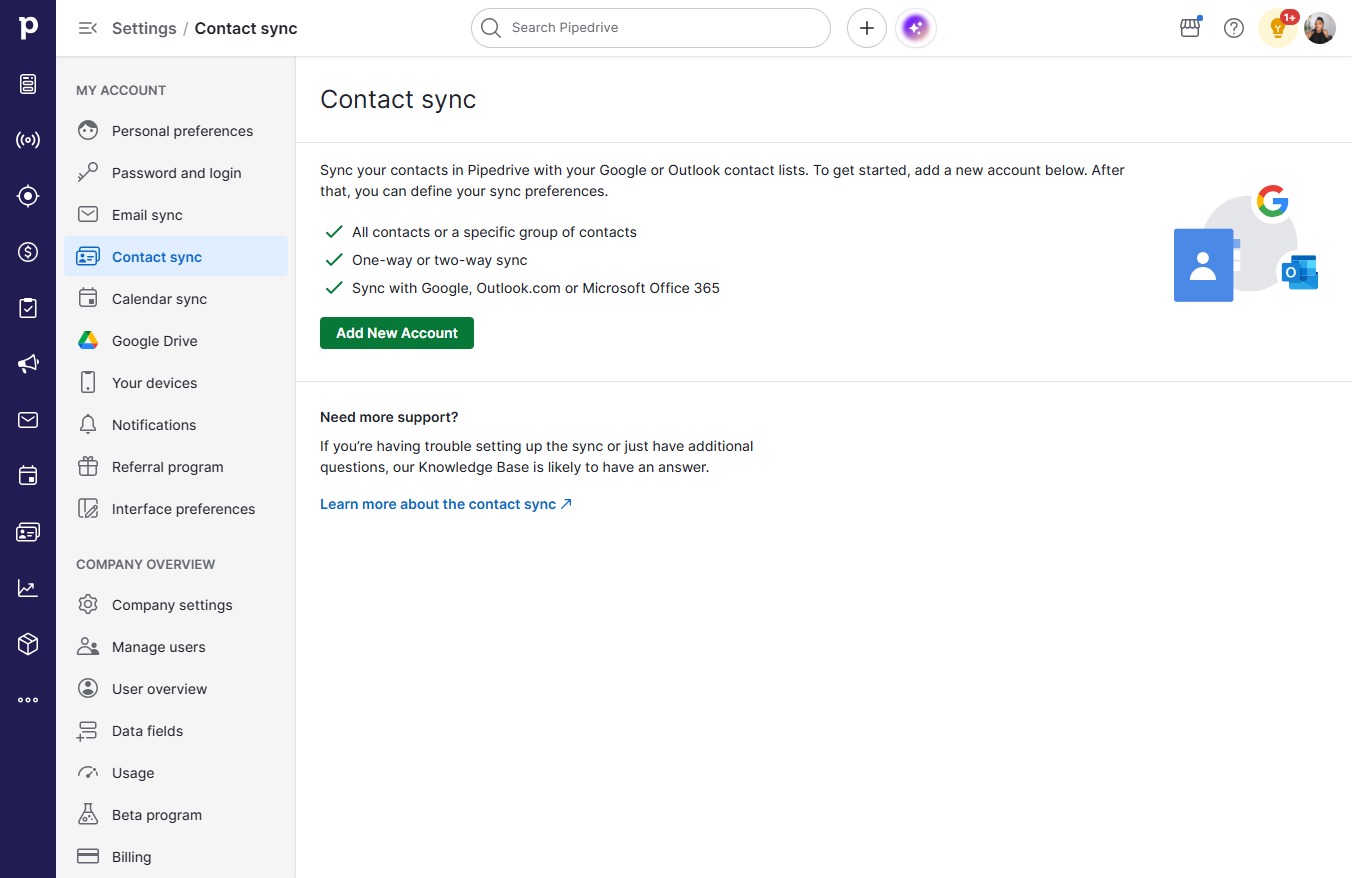Go to Deals via the dollar icon
This screenshot has height=878, width=1352.
click(28, 252)
